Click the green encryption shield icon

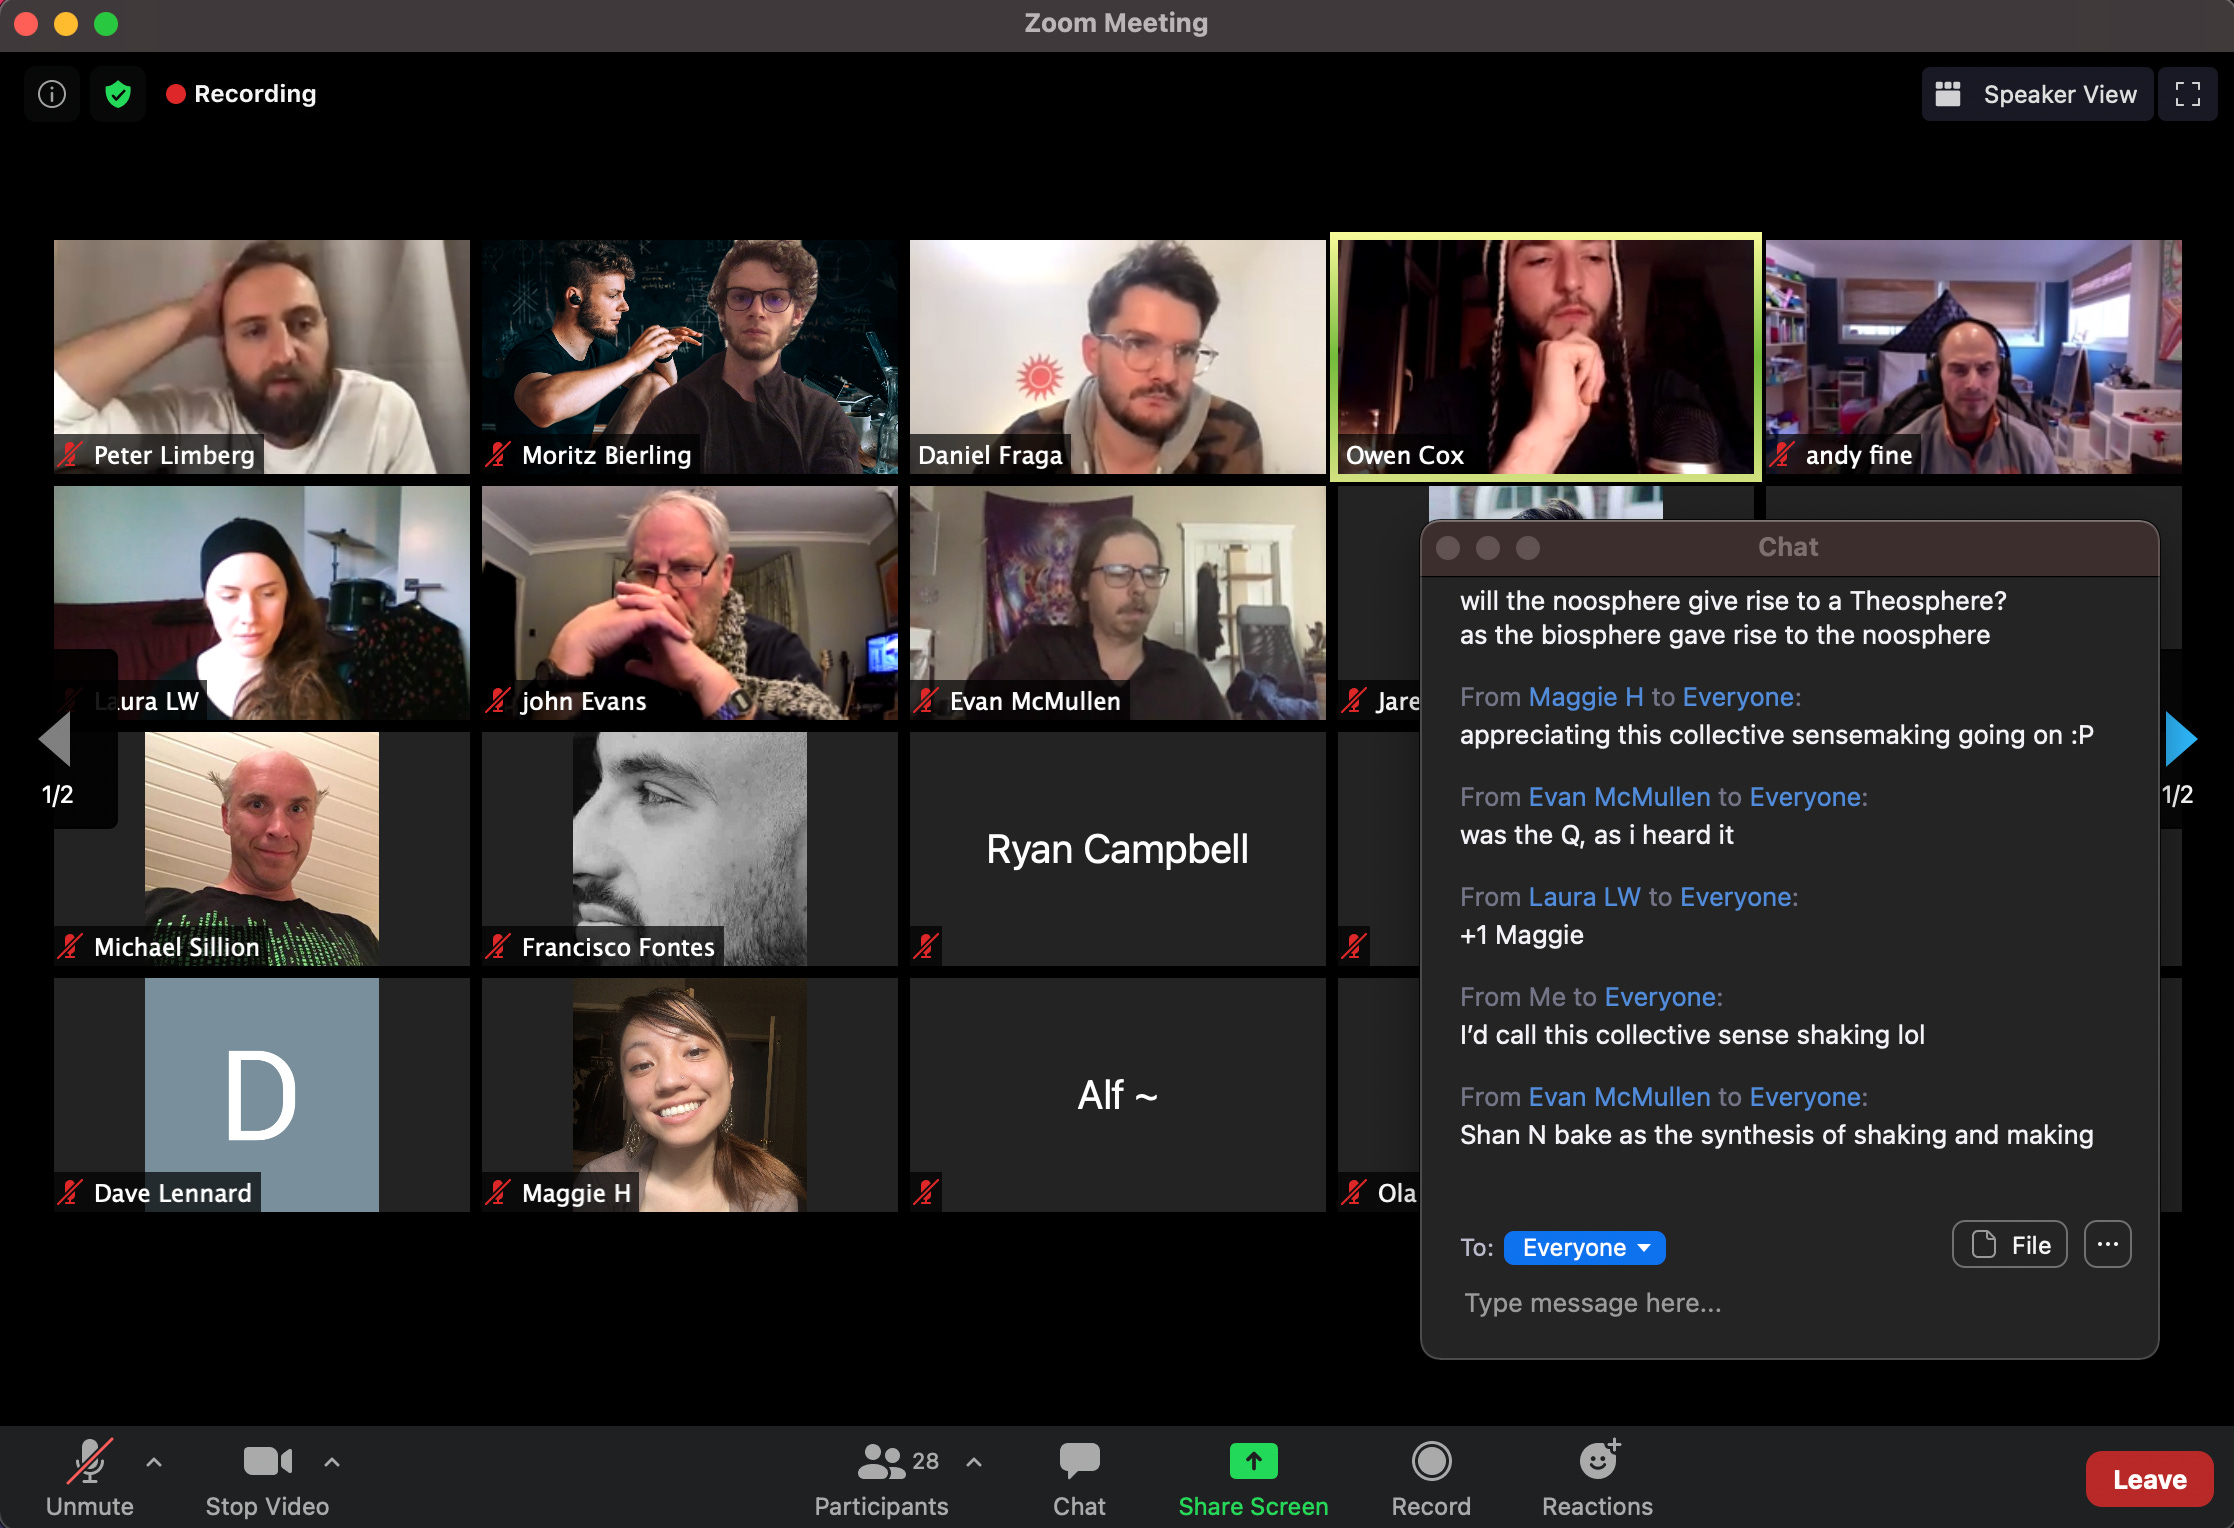tap(118, 94)
